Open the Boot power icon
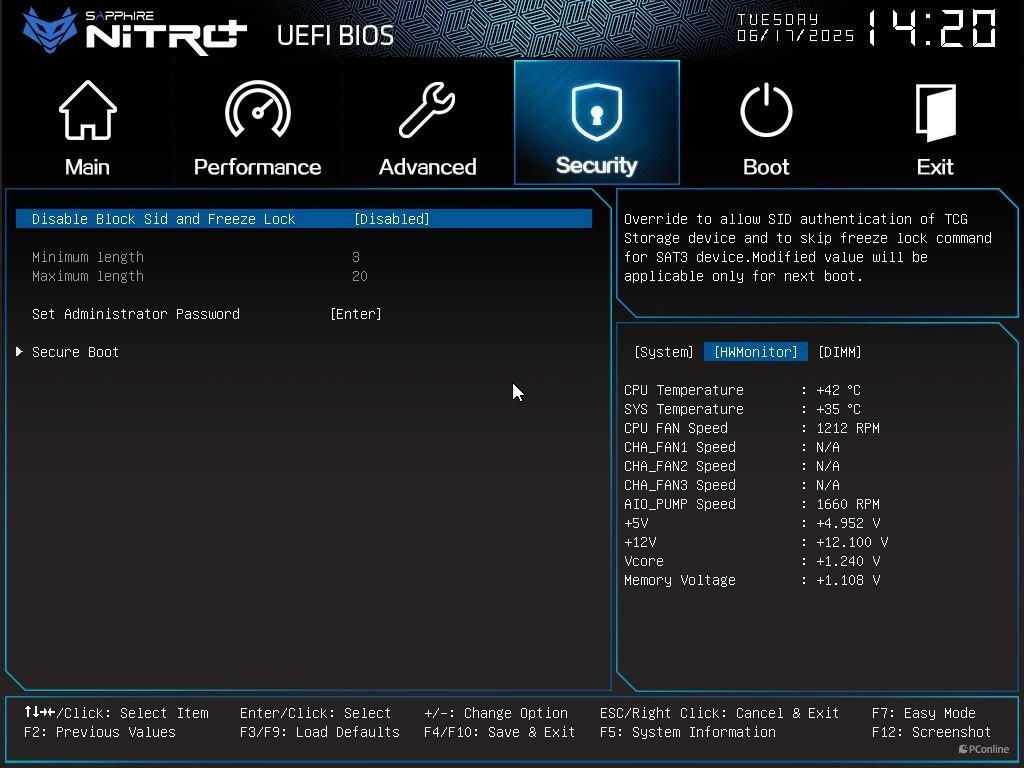Viewport: 1024px width, 768px height. (766, 110)
